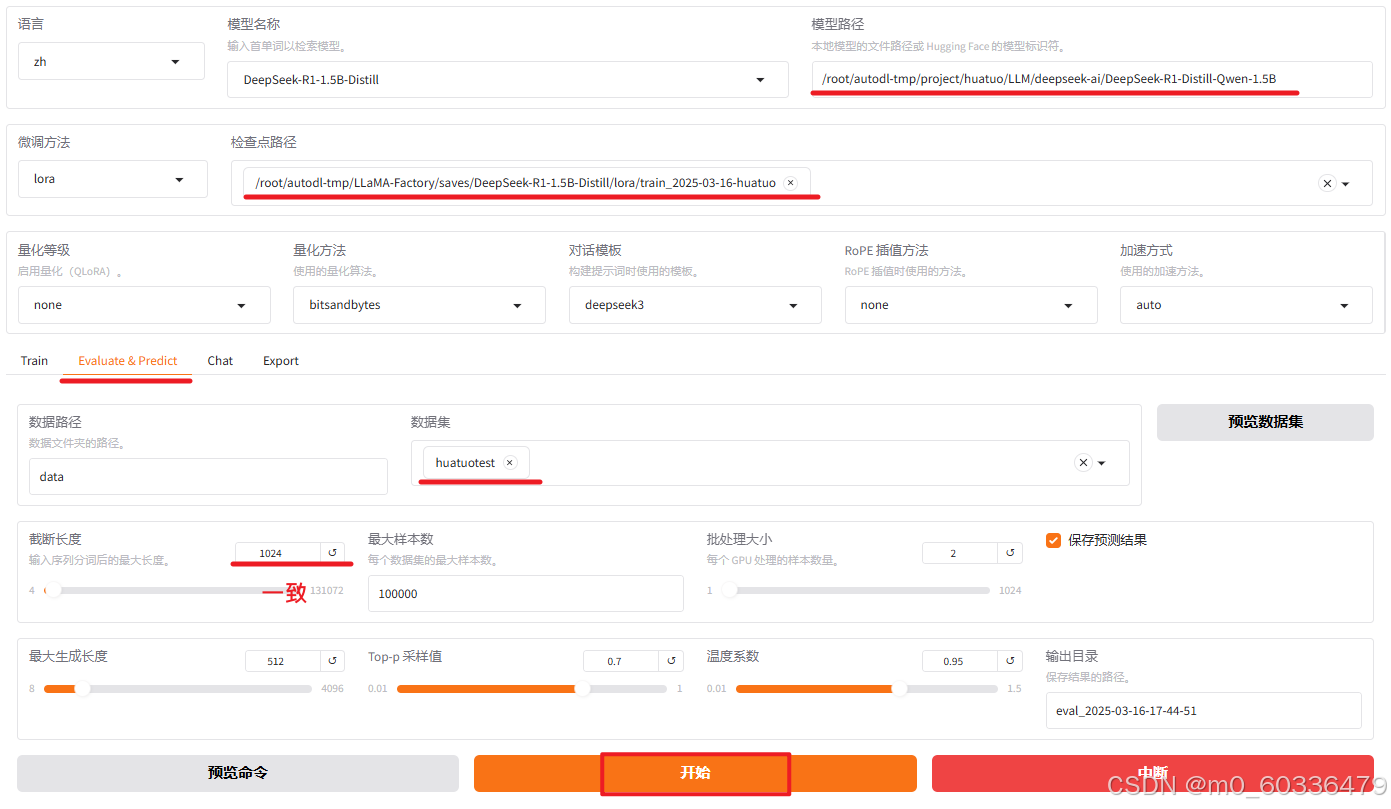Click the 输出目录 input field
This screenshot has height=809, width=1391.
click(1203, 711)
